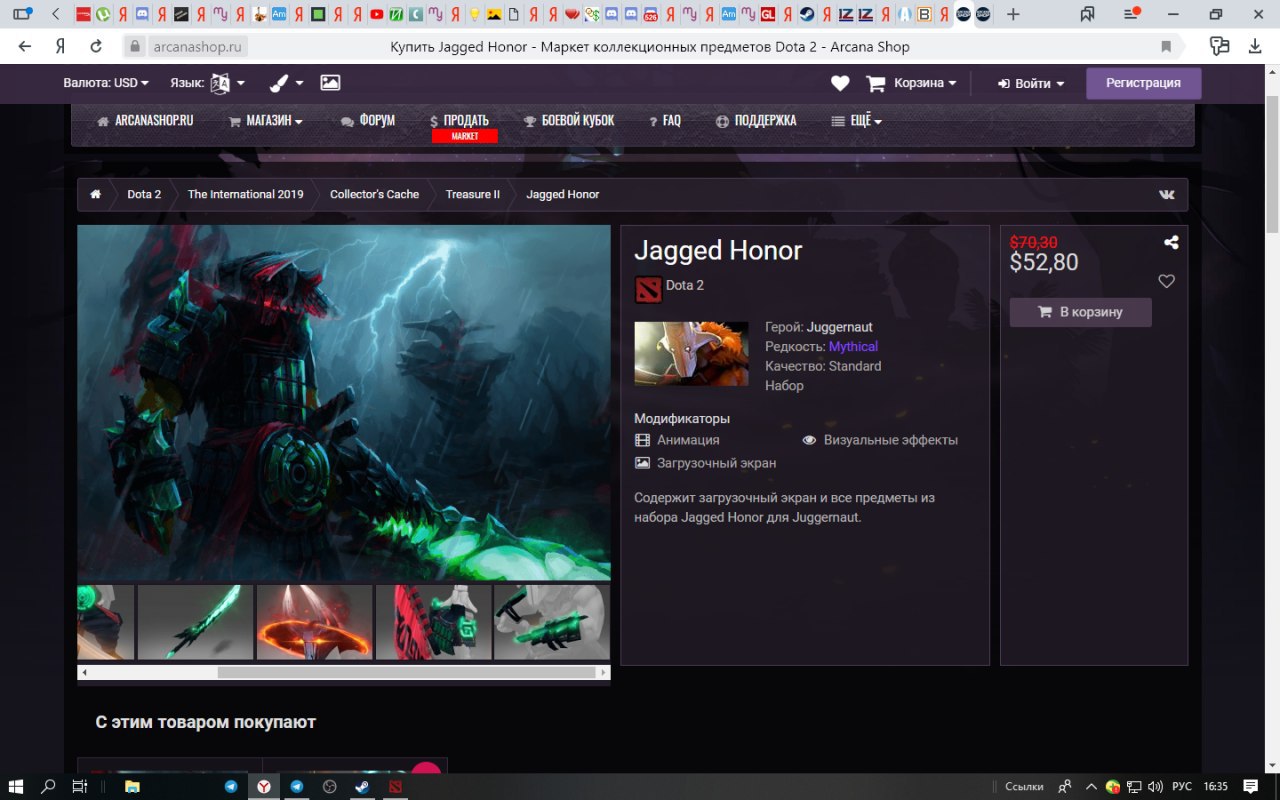Select the red banner armor thumbnail
The width and height of the screenshot is (1280, 800).
coord(433,622)
